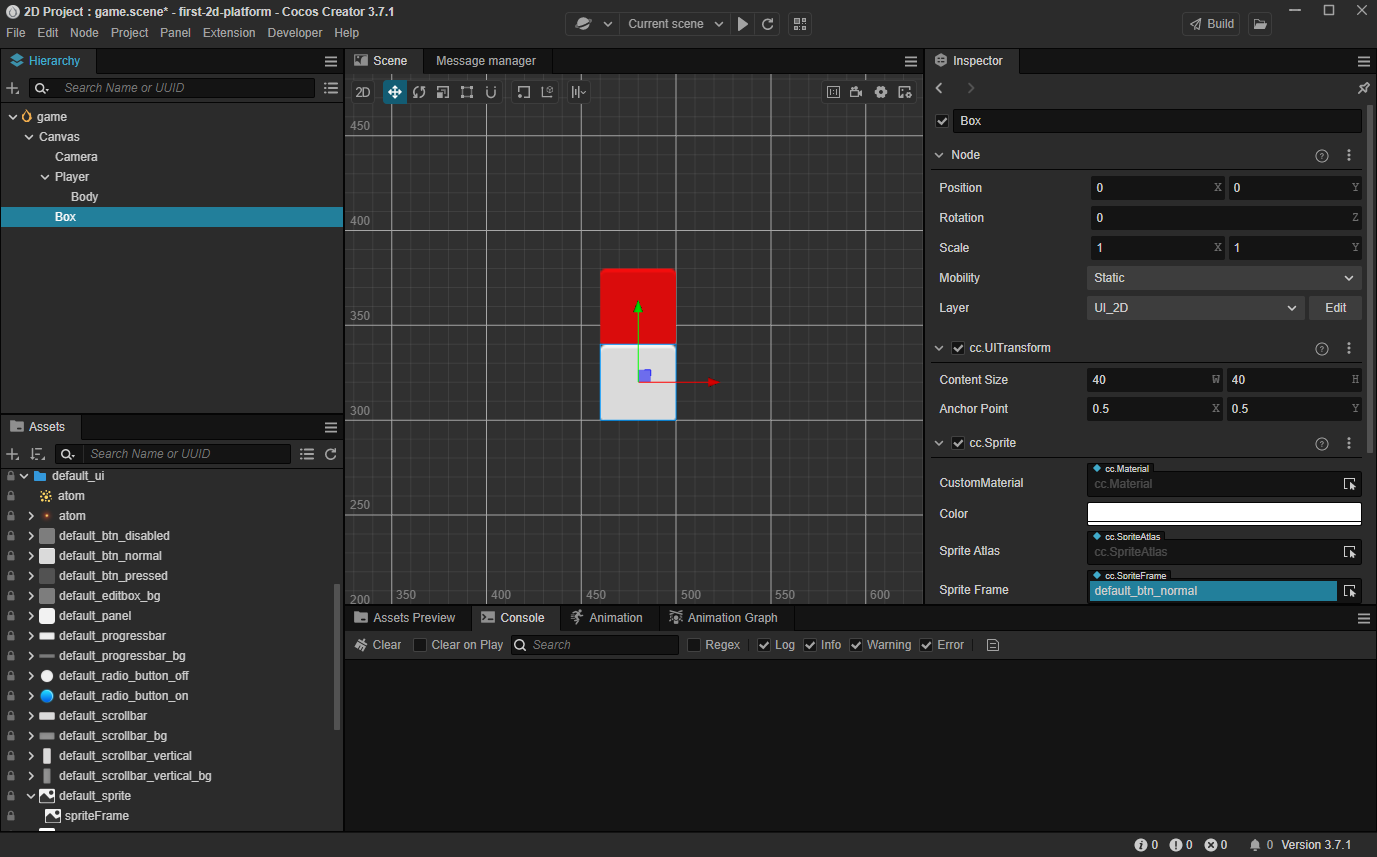Uncheck the Warning filter checkbox
Screen dimensions: 1377x857
(x=856, y=645)
